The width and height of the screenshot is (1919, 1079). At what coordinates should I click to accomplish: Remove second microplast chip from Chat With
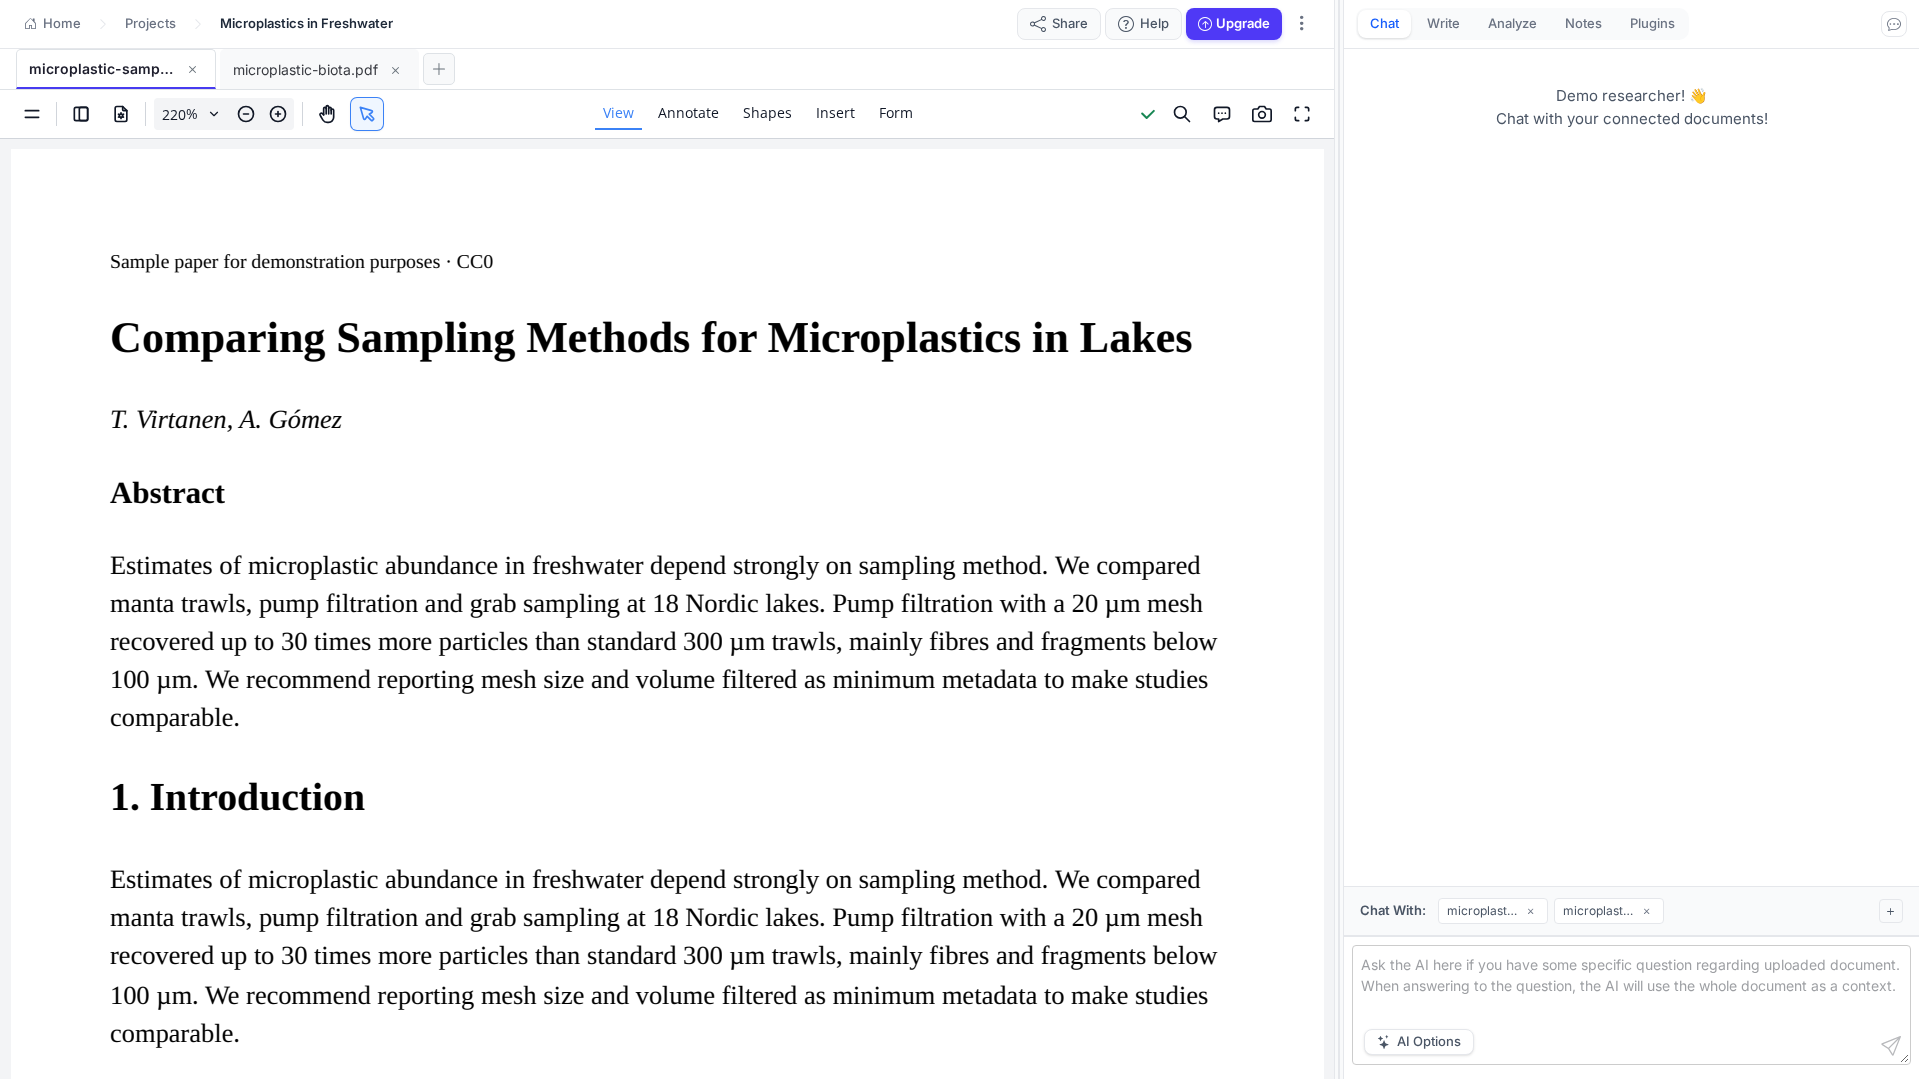point(1646,911)
